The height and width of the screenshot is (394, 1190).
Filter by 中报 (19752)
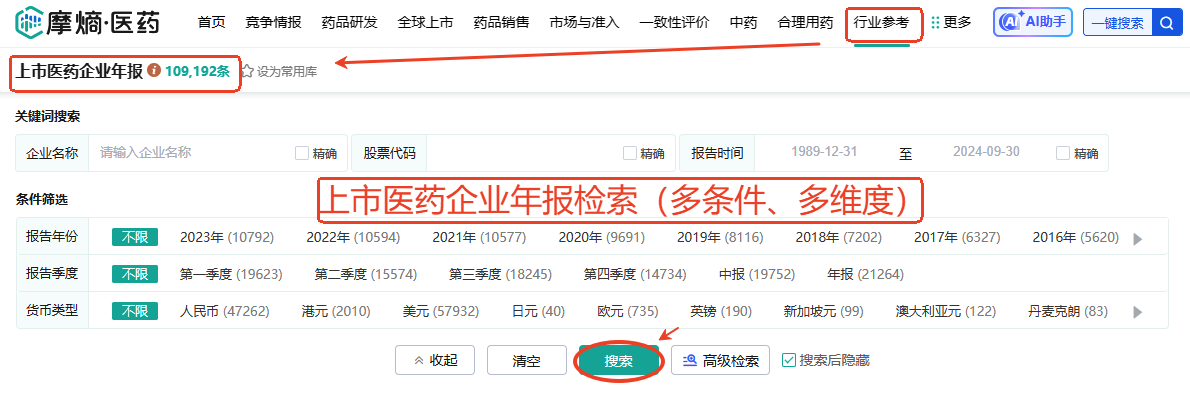757,274
